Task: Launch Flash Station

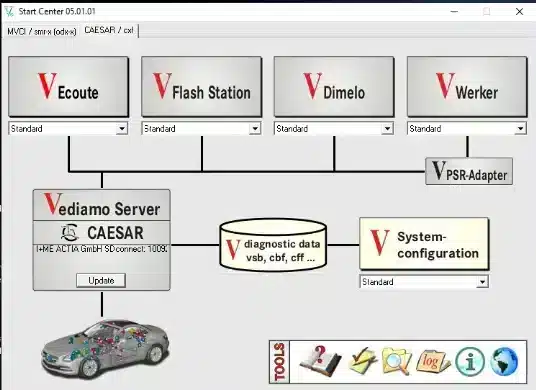Action: coord(202,87)
